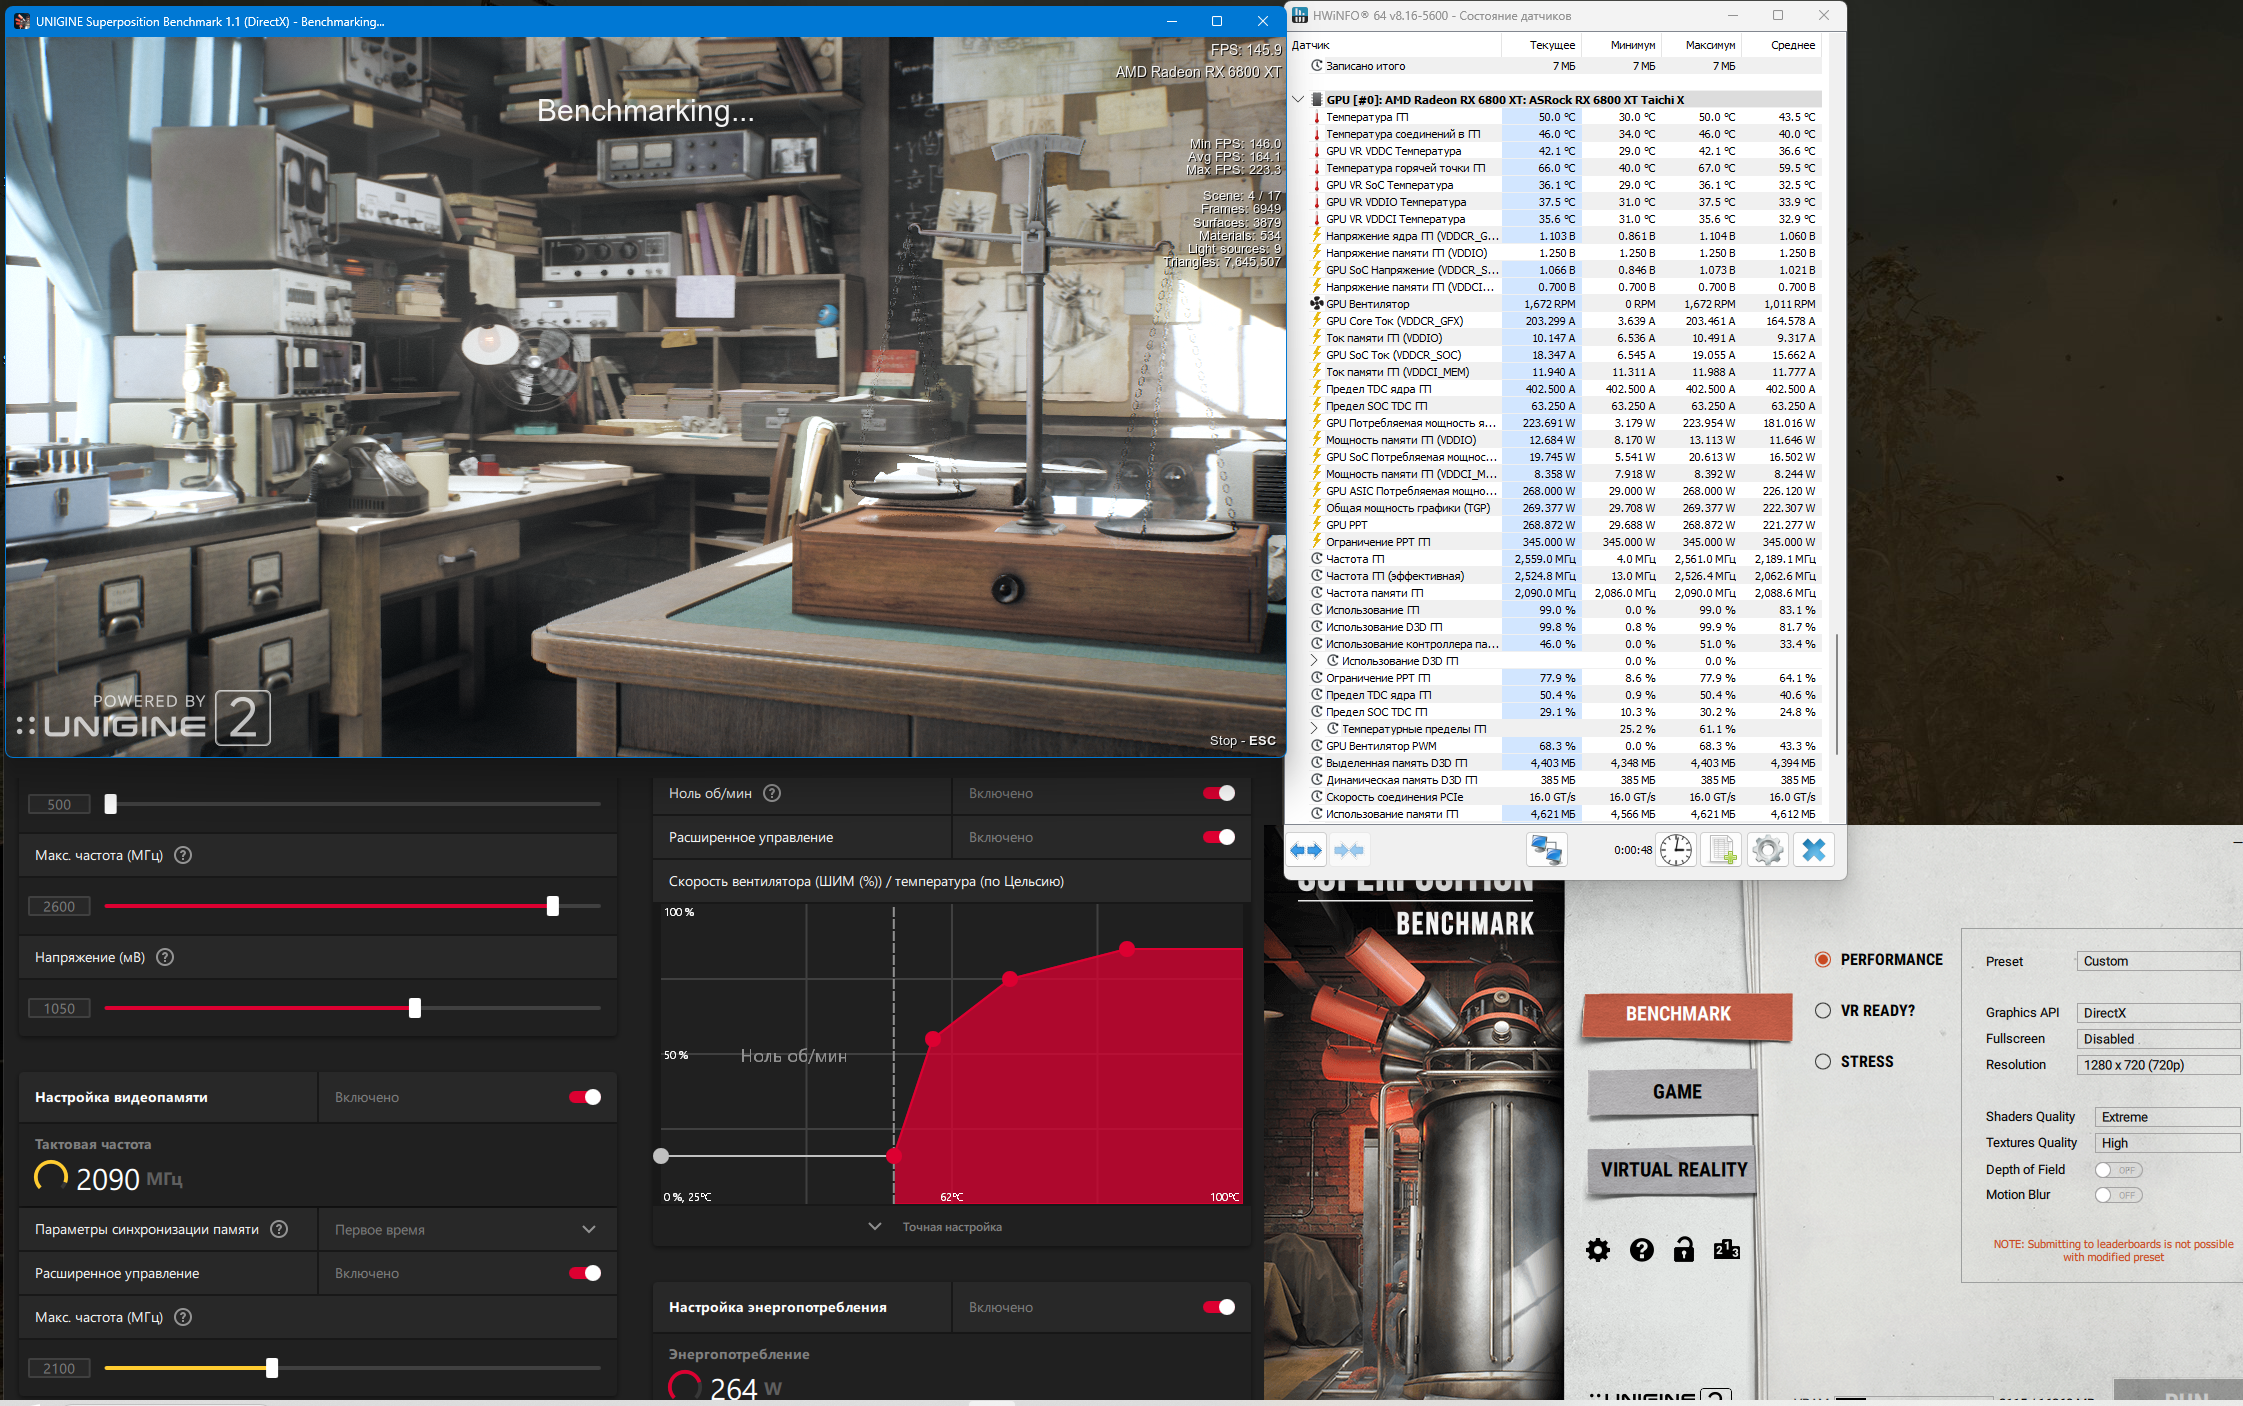
Task: Click help icon next to Напряжение (мВ)
Action: [166, 957]
